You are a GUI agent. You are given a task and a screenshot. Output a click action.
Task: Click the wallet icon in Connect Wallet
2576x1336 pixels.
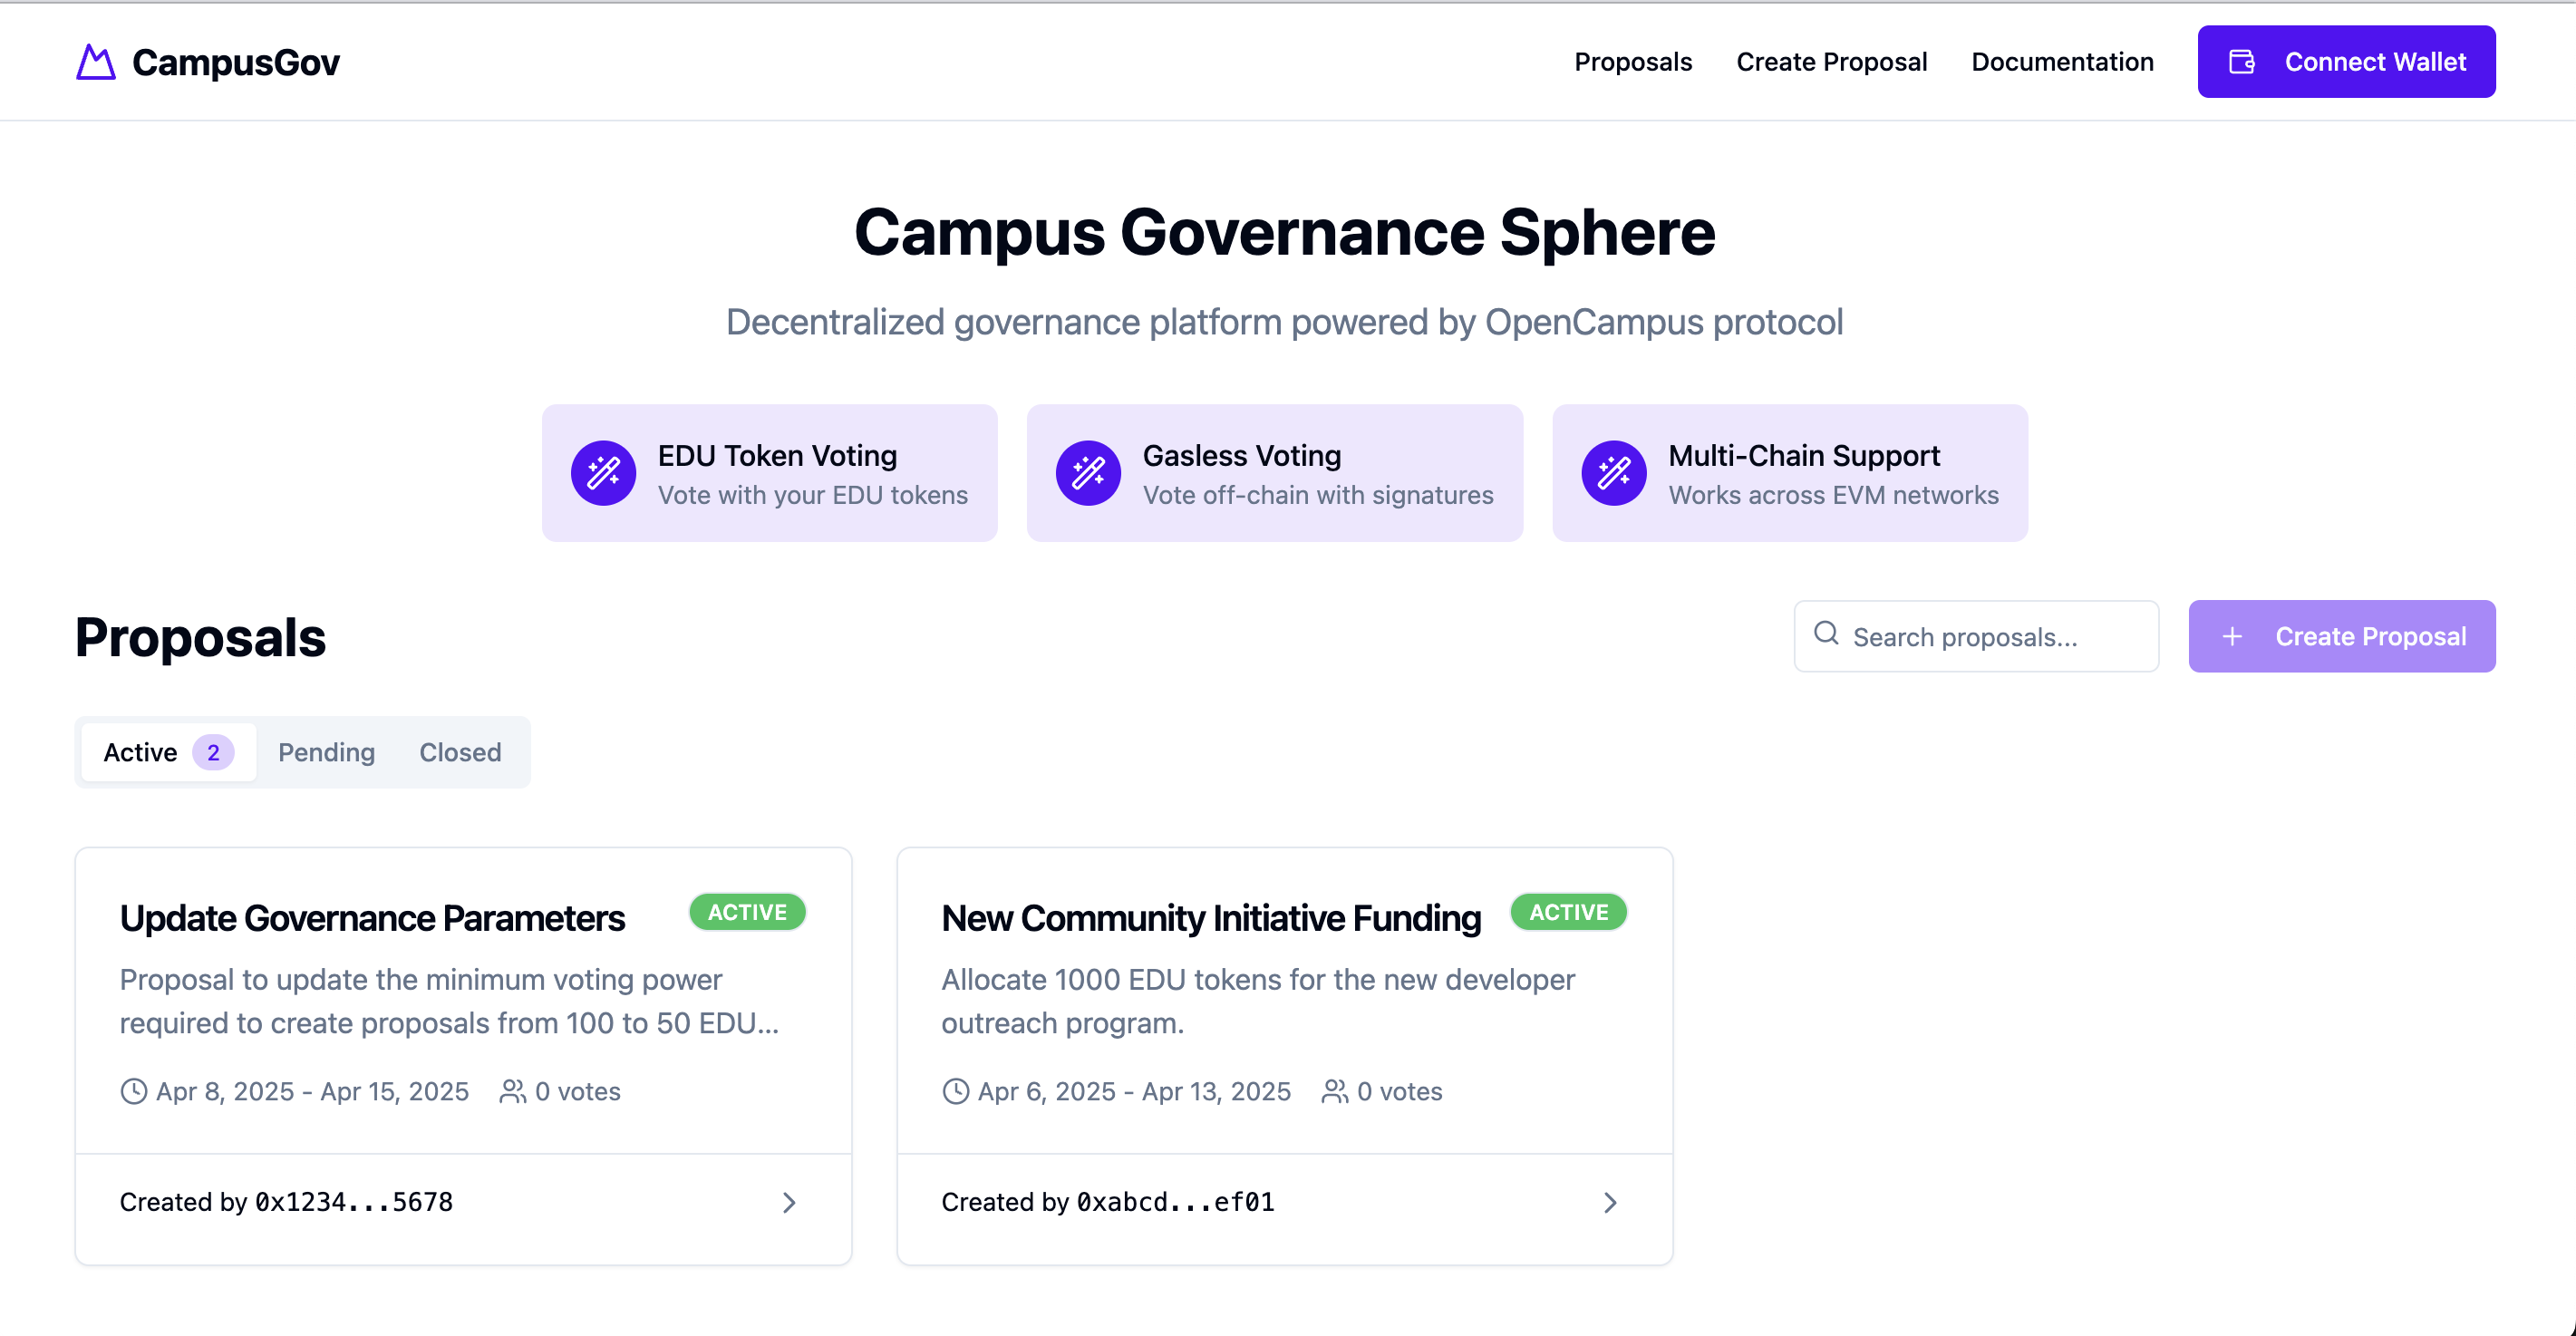[x=2241, y=61]
